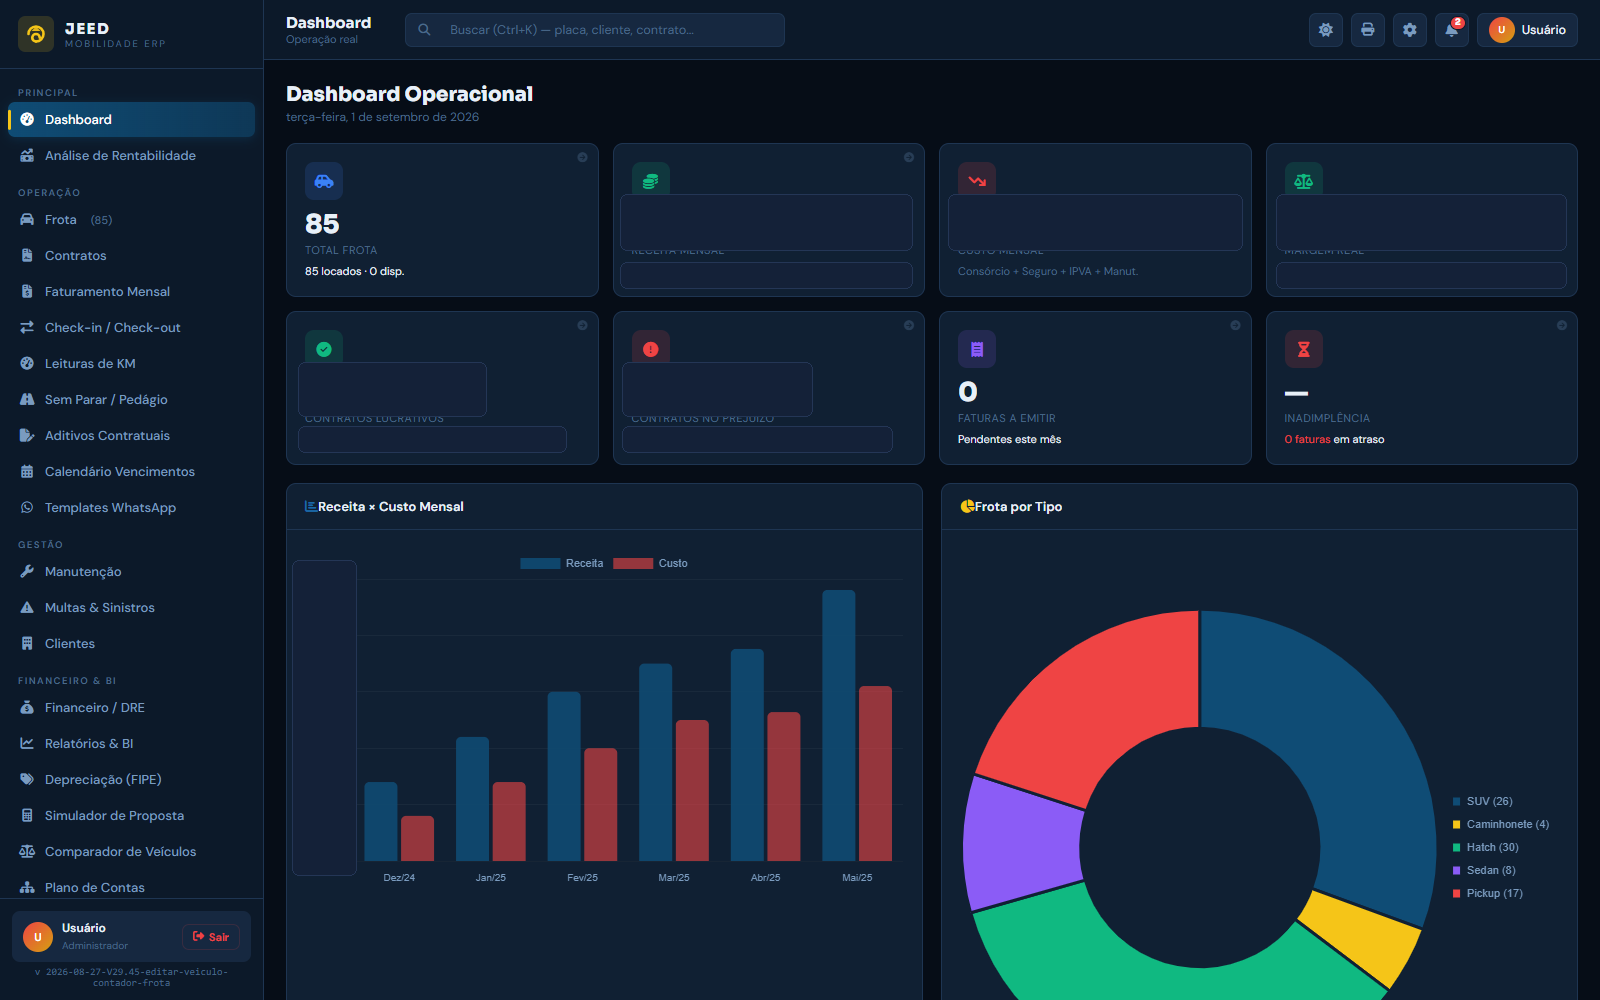Open Análise de Rentabilidade
1600x1000 pixels.
click(x=131, y=155)
